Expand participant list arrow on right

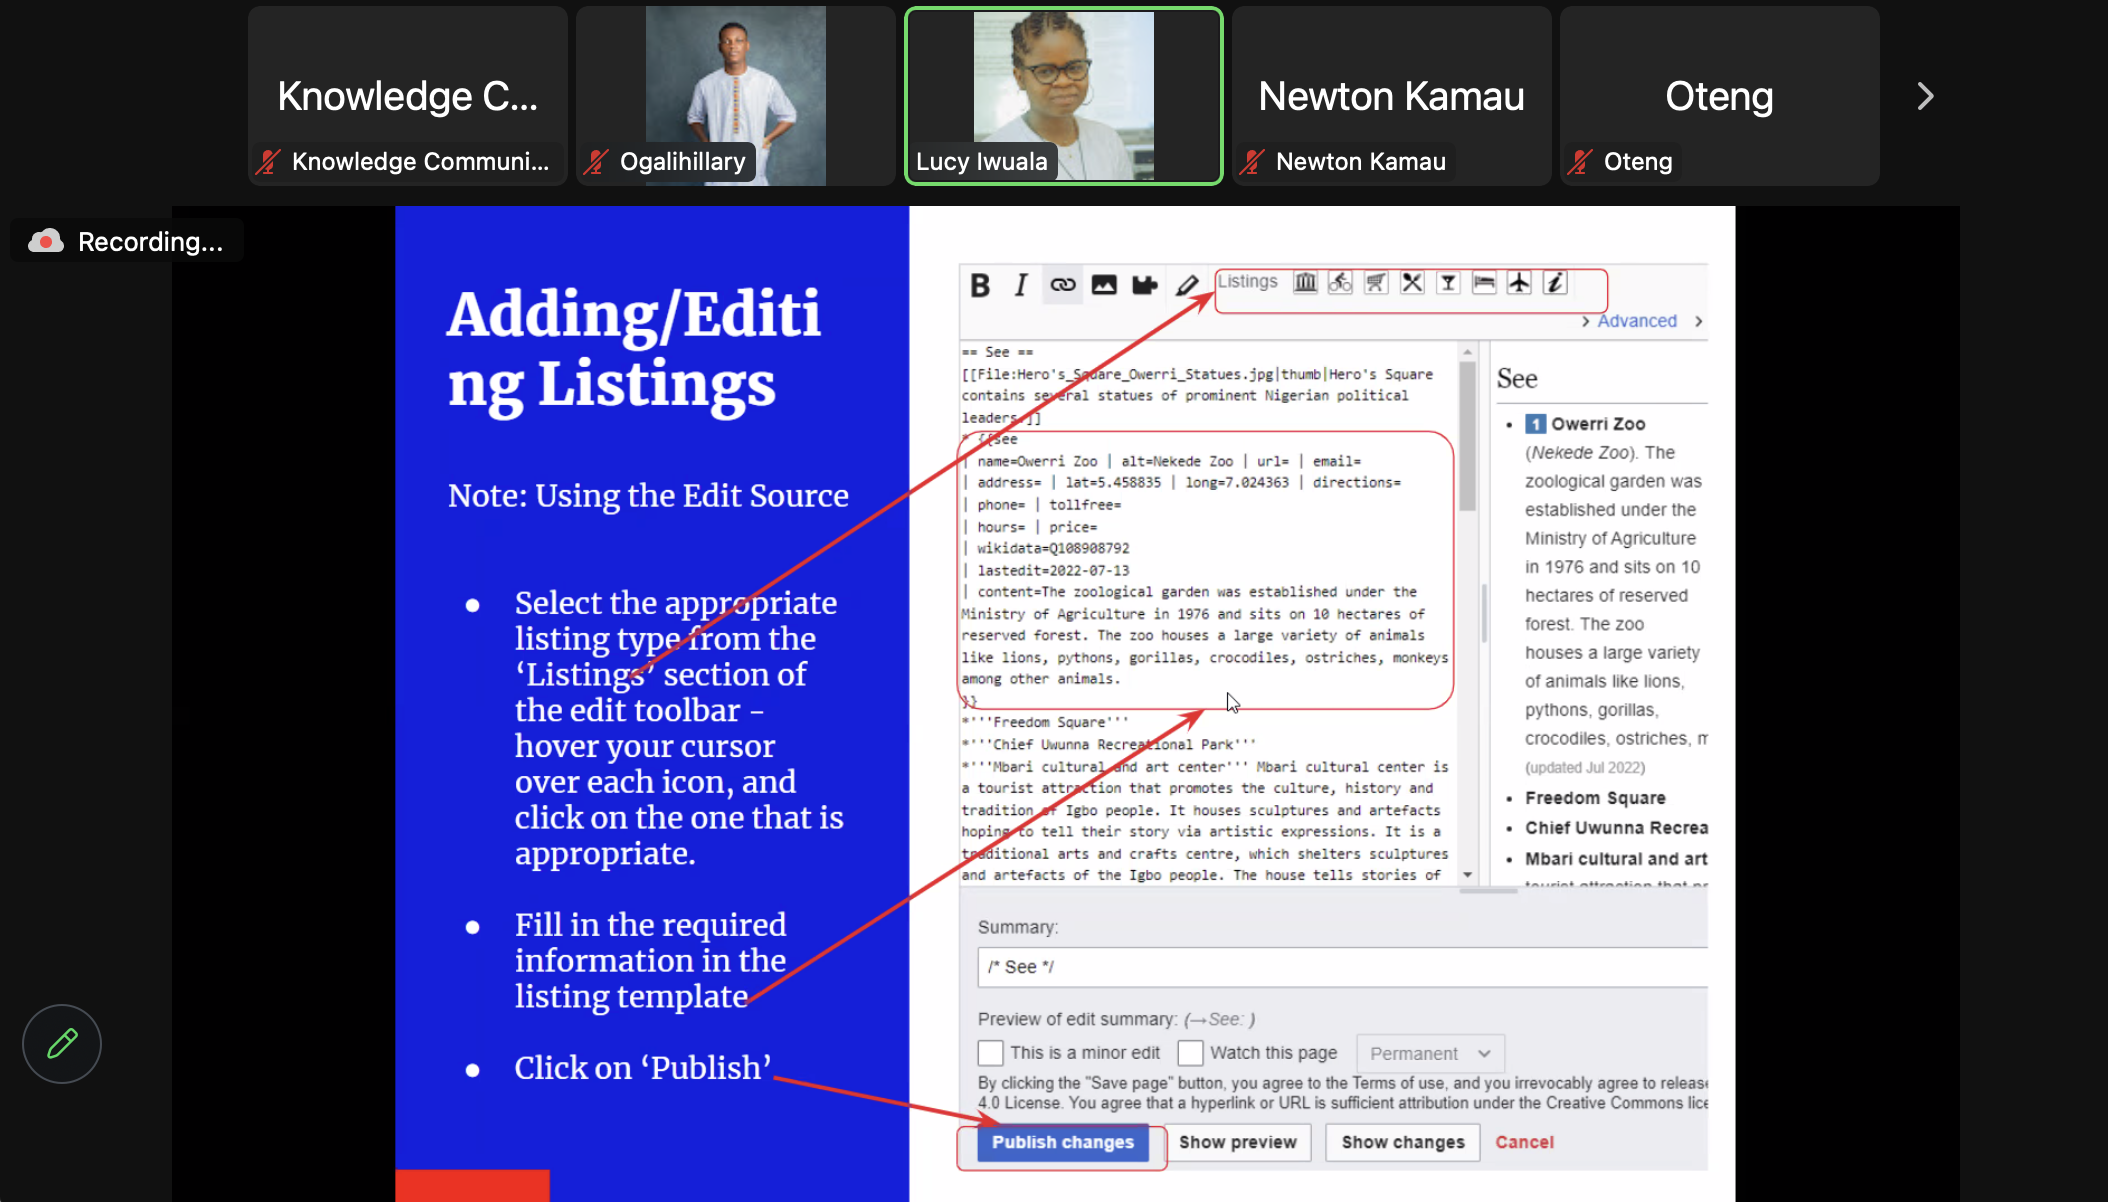[x=1924, y=96]
